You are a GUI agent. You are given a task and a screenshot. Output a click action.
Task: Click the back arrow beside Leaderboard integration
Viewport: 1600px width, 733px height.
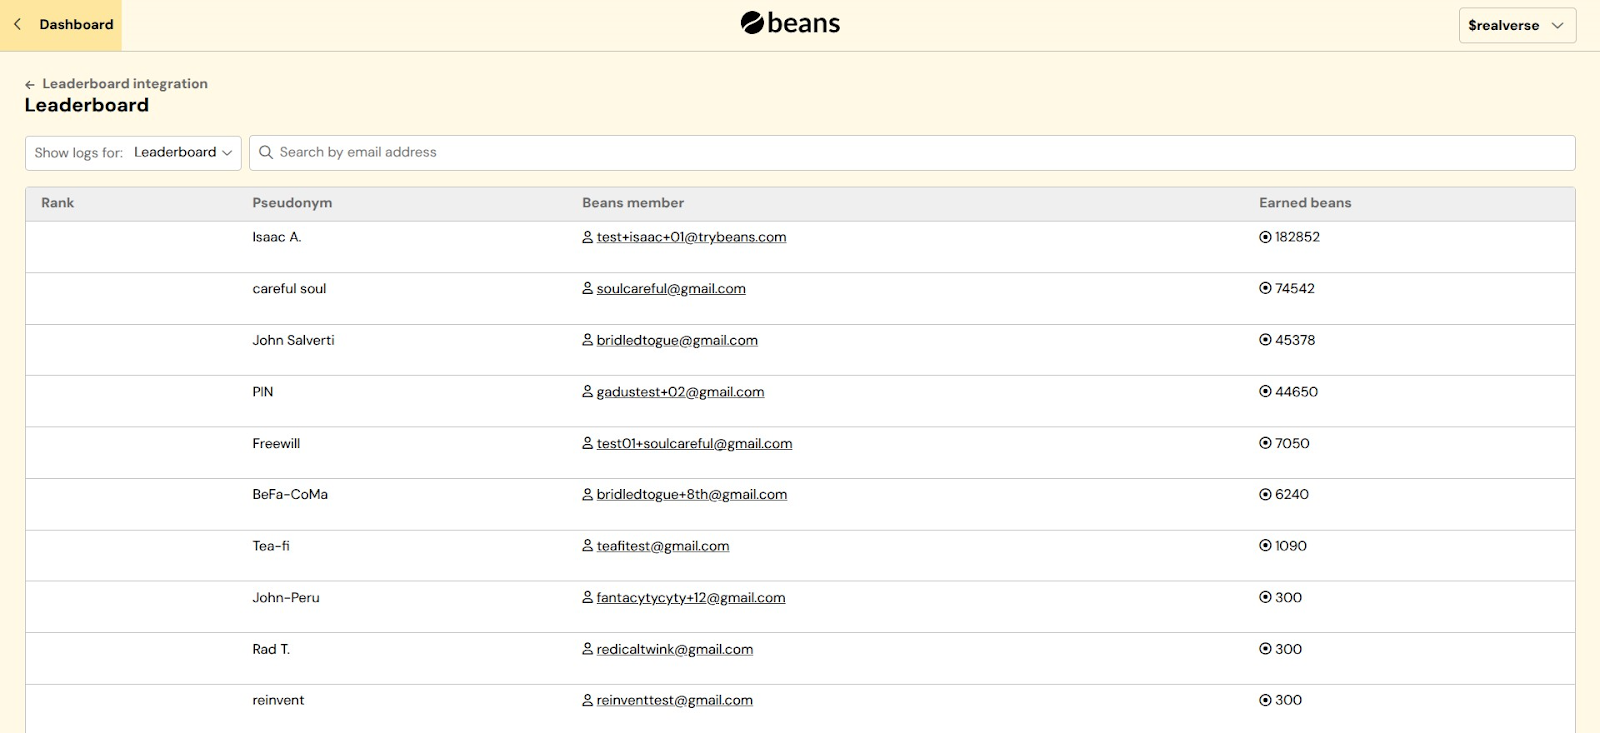[30, 85]
